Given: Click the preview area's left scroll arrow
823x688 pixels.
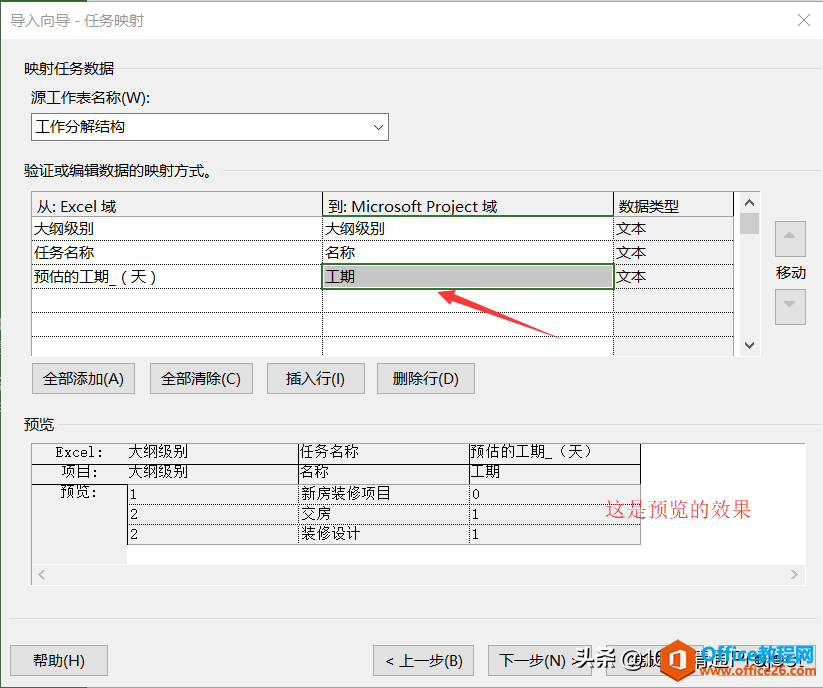Looking at the screenshot, I should [41, 575].
